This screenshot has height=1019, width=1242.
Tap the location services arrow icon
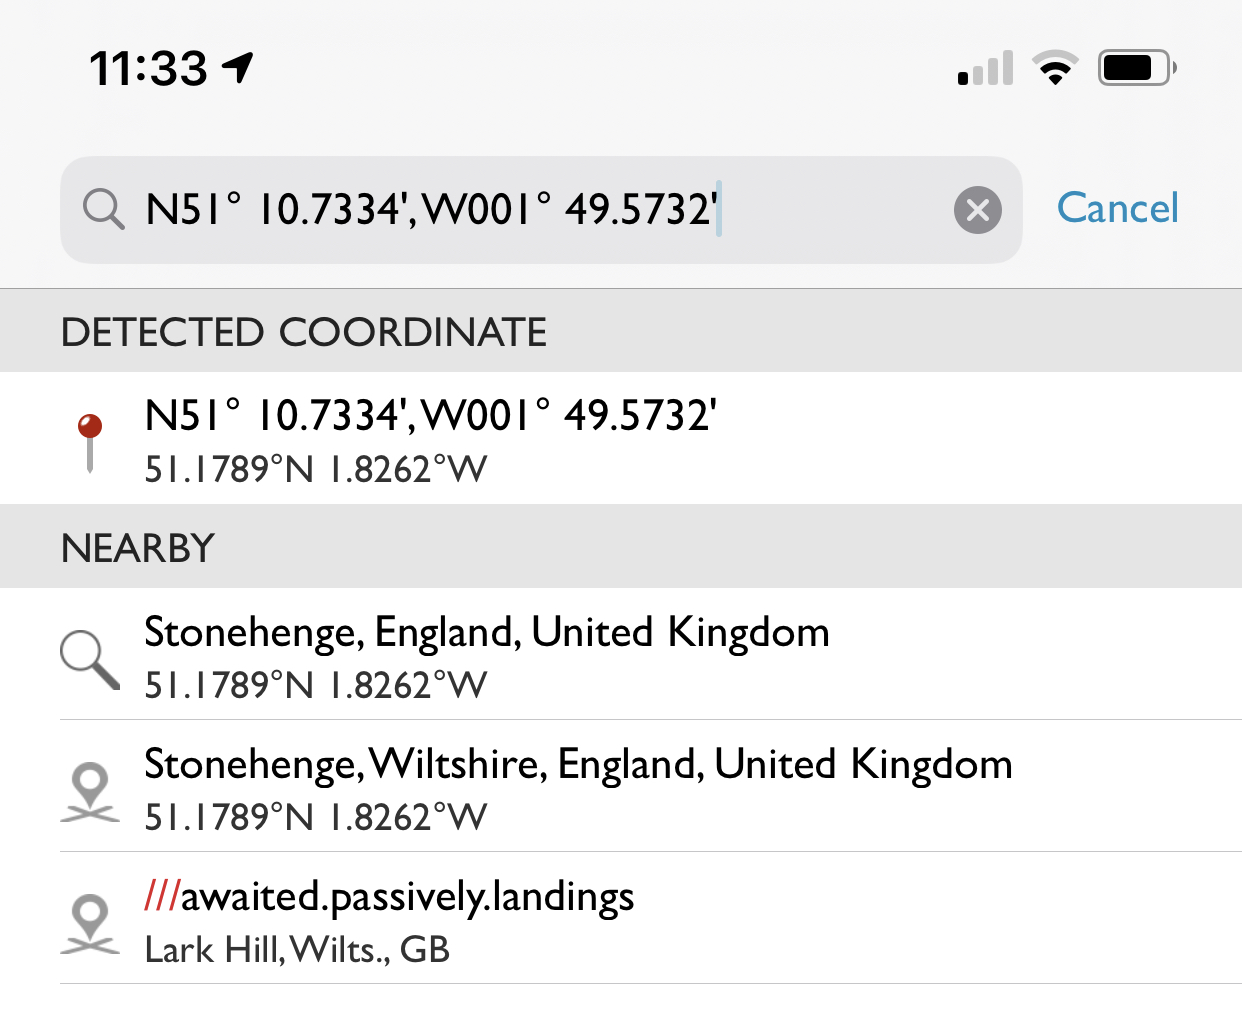click(238, 68)
